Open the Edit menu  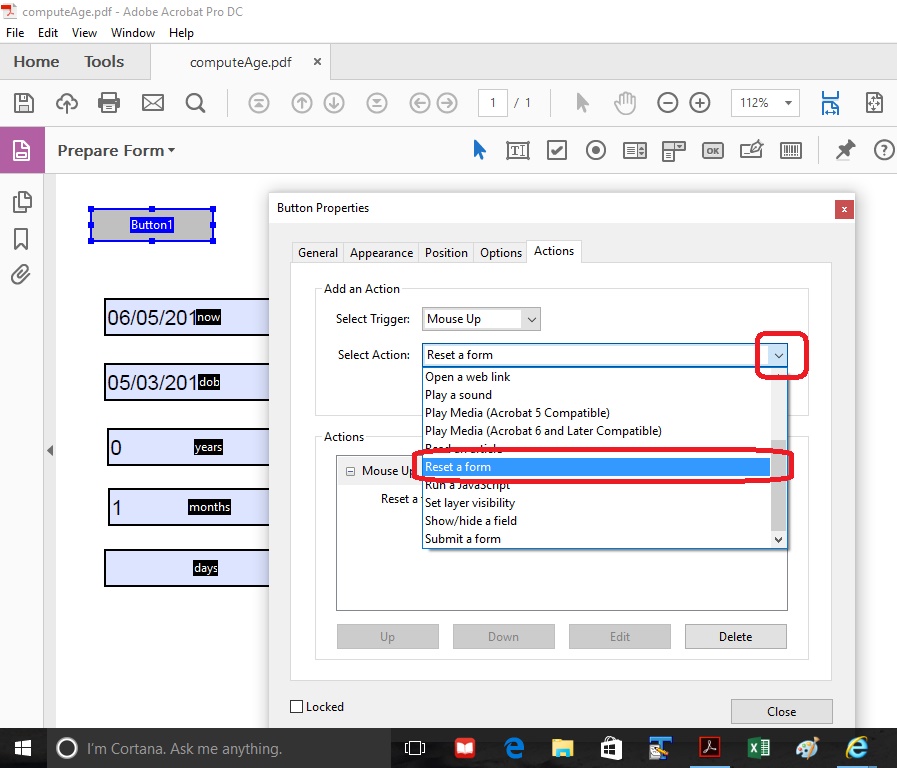47,32
